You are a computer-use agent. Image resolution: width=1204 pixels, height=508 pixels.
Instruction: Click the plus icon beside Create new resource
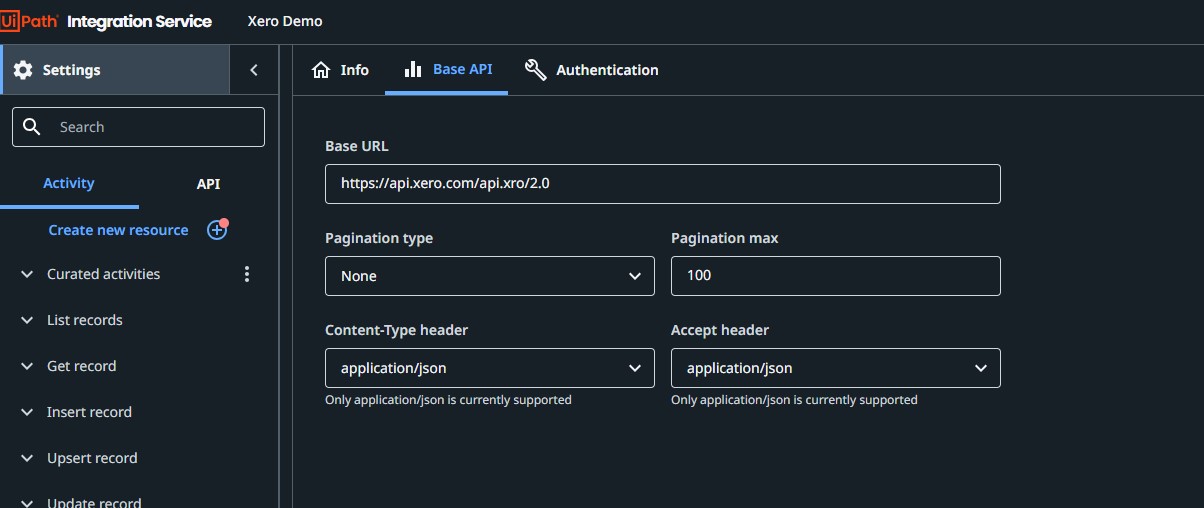(217, 230)
